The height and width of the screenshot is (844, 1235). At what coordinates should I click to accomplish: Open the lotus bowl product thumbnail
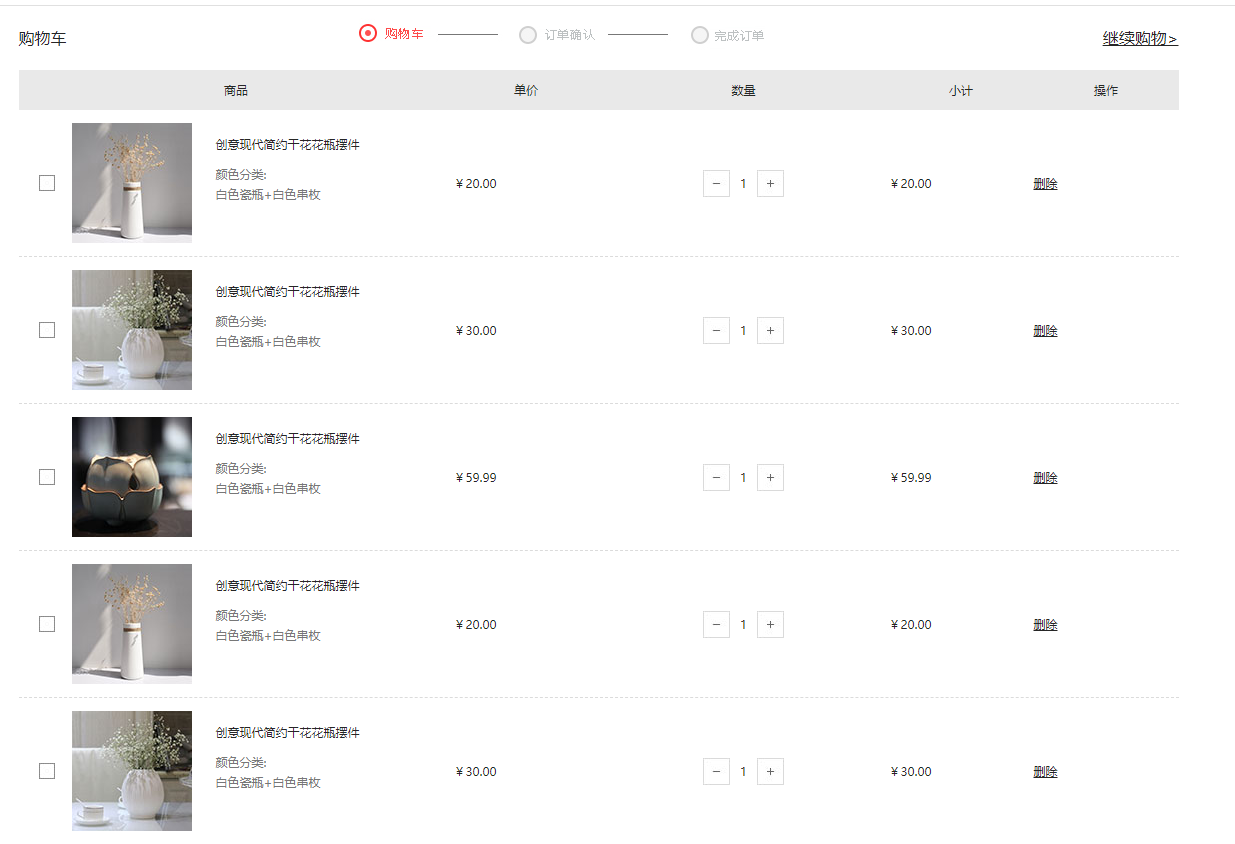click(132, 477)
